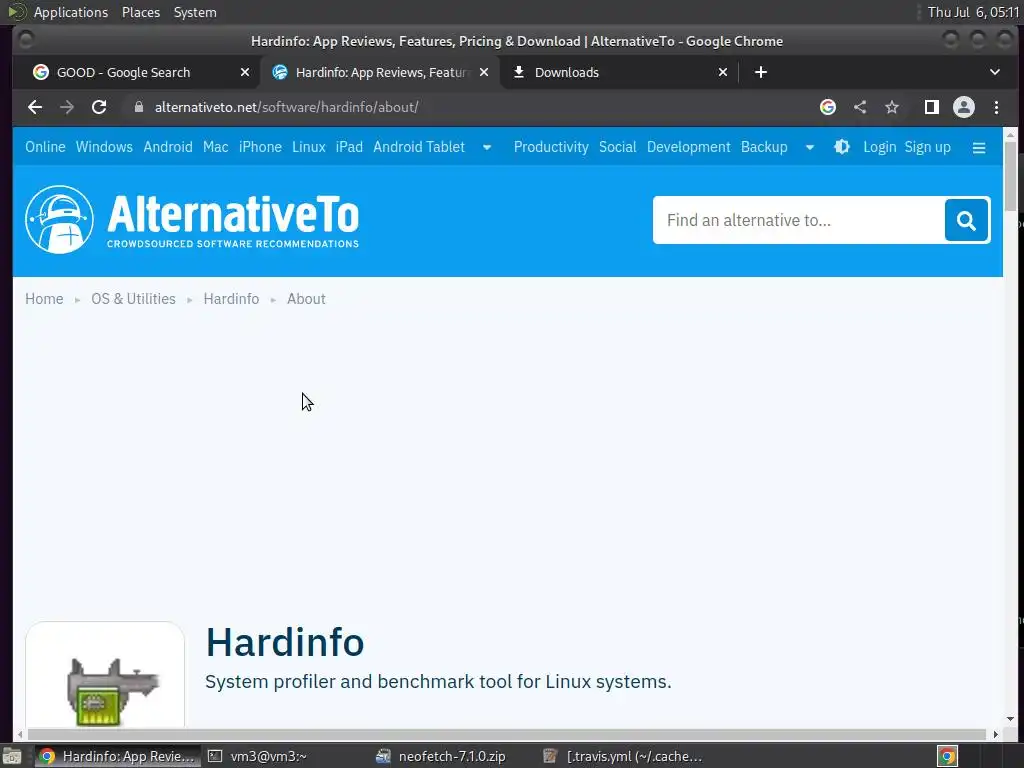Open a new tab with plus button
Screen dimensions: 1024x768
[x=761, y=72]
